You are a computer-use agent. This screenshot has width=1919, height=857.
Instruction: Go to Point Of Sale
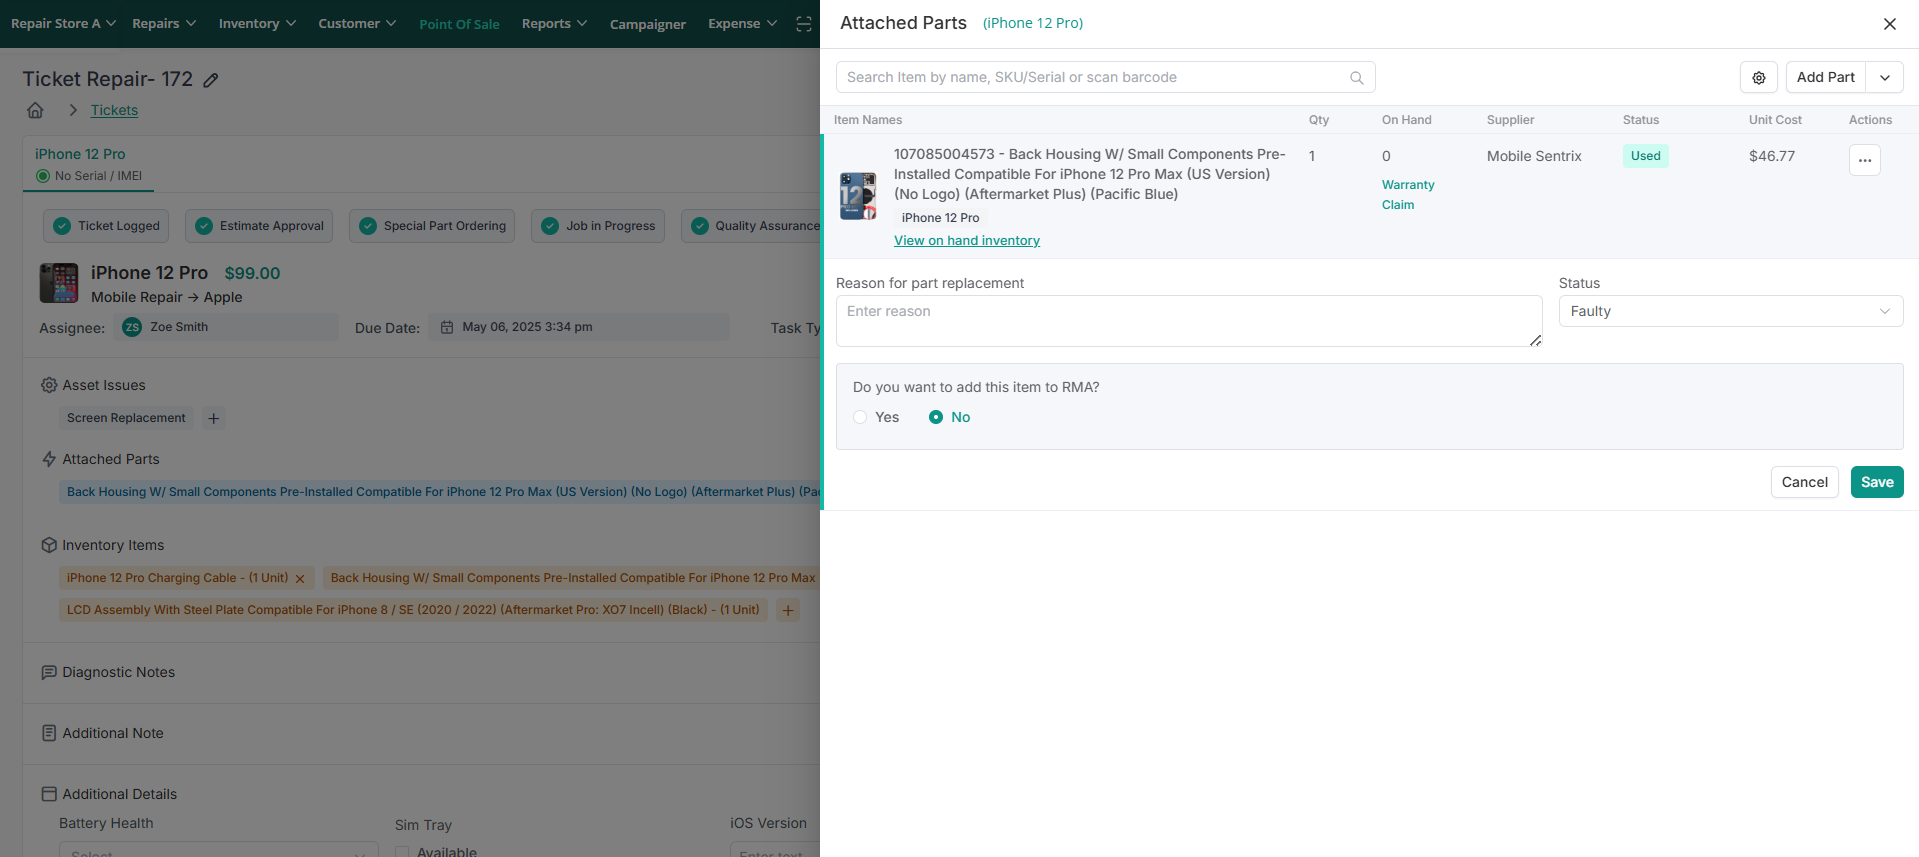[459, 24]
